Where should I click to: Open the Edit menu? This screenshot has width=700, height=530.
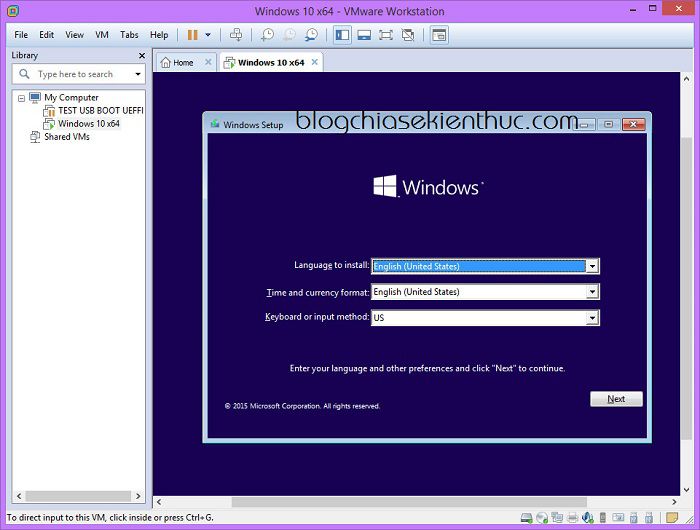(x=46, y=35)
